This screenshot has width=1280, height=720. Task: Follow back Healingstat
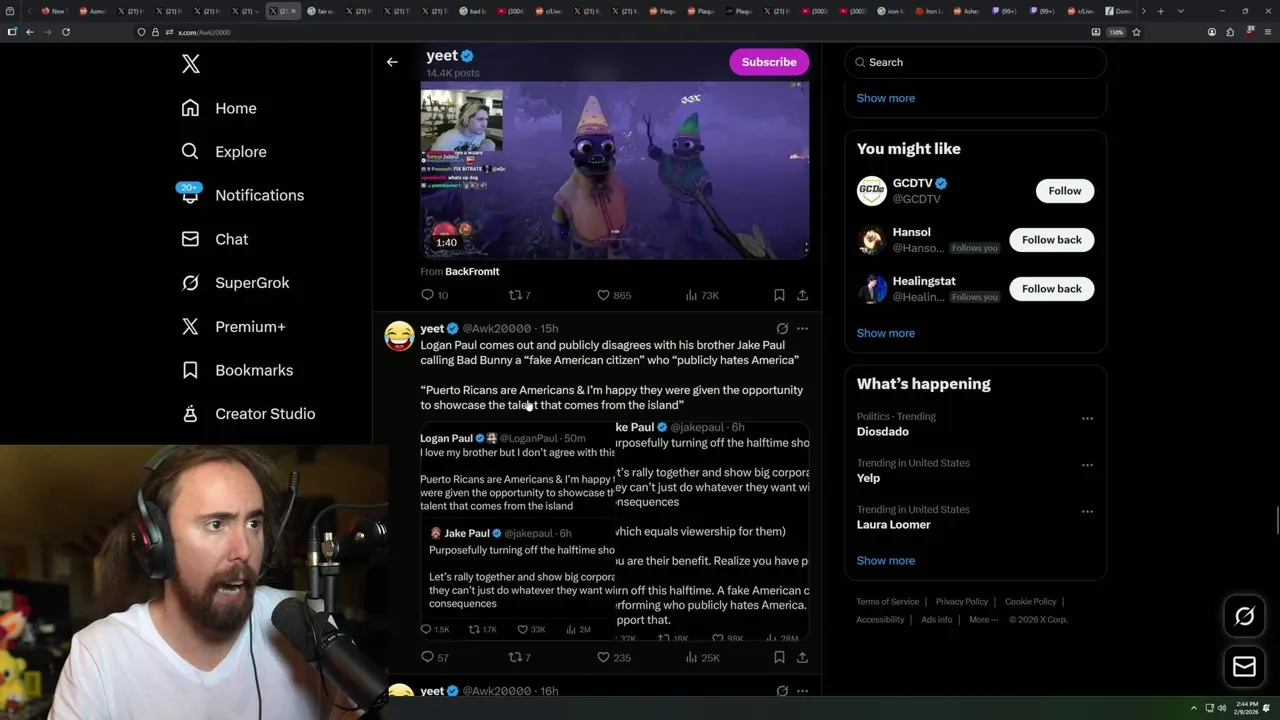click(1052, 289)
